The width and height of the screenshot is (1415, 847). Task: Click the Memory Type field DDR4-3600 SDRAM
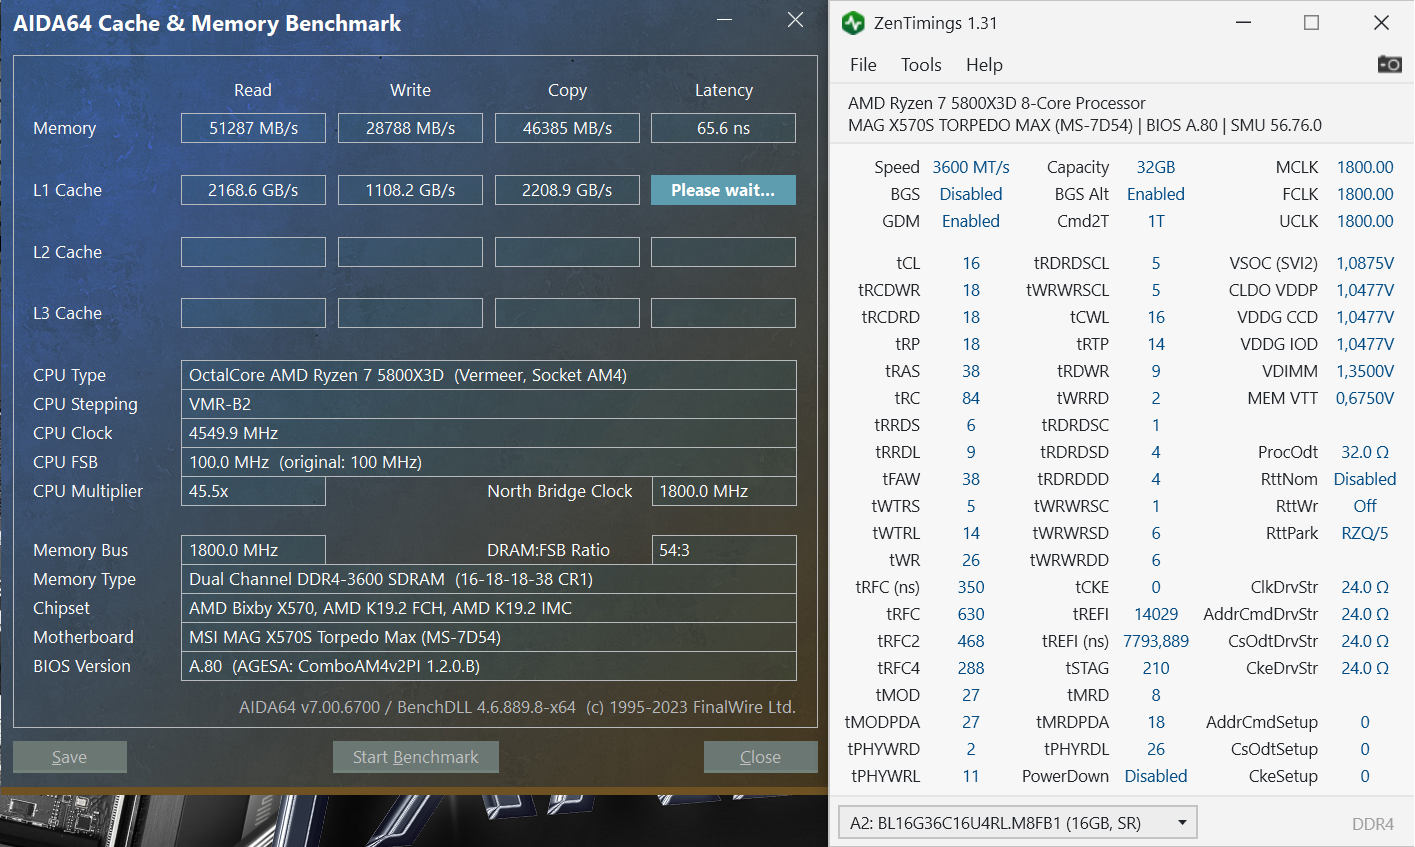tap(489, 579)
